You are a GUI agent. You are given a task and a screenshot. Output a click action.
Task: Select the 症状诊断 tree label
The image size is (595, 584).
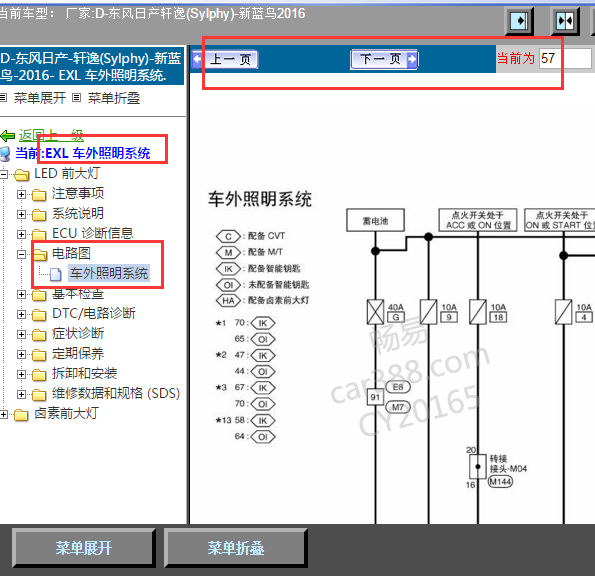(x=78, y=334)
